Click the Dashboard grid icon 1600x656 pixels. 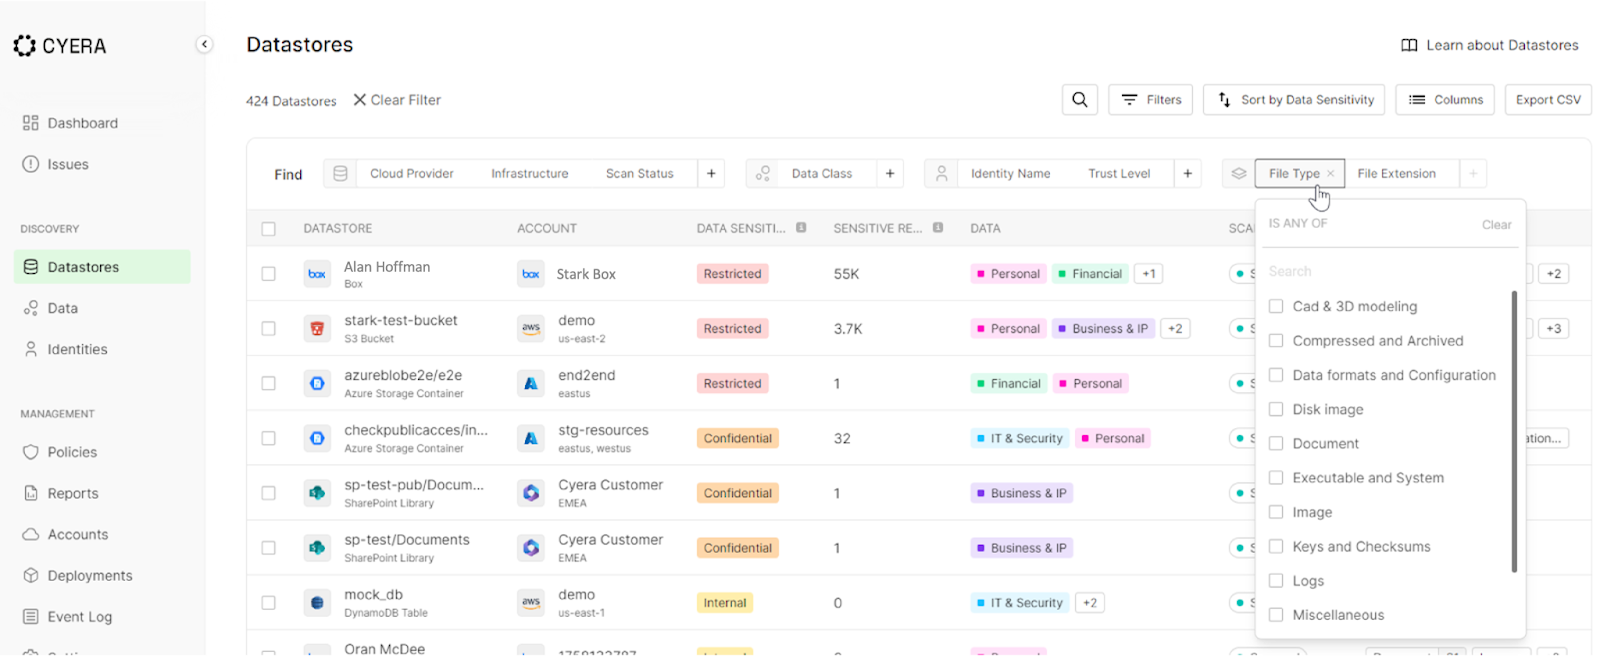(x=31, y=123)
